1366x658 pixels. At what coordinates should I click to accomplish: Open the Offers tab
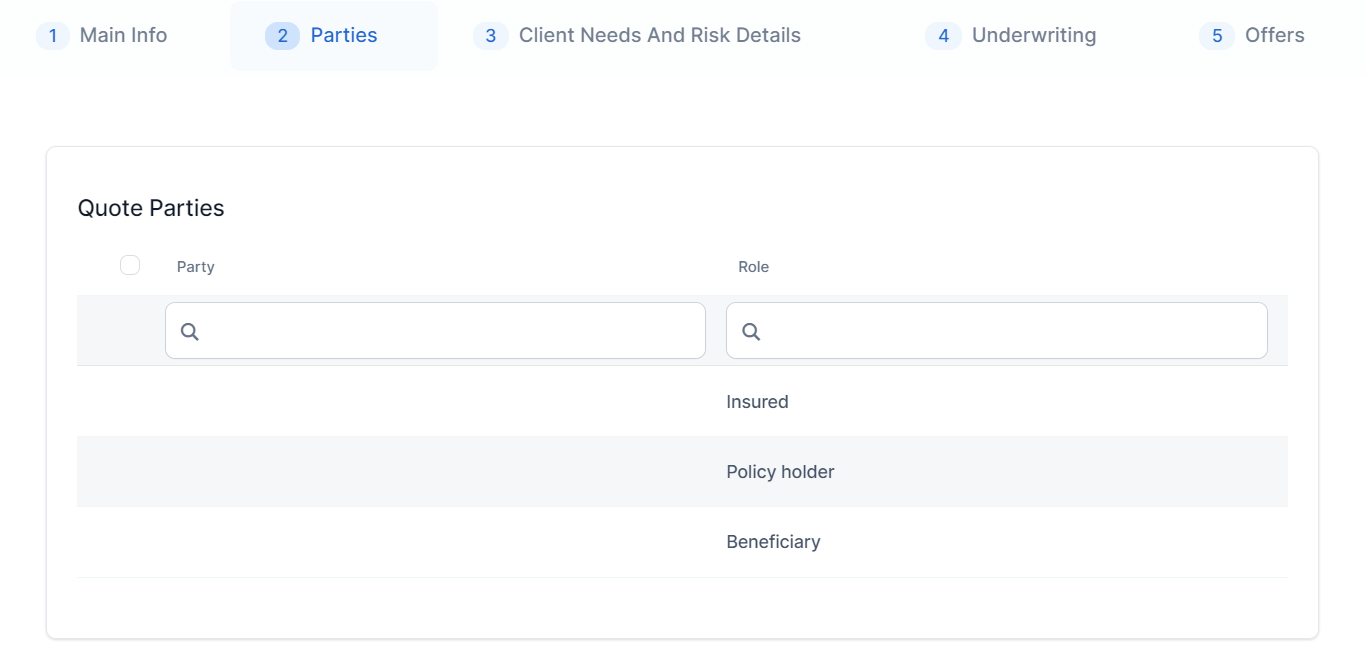[1274, 36]
